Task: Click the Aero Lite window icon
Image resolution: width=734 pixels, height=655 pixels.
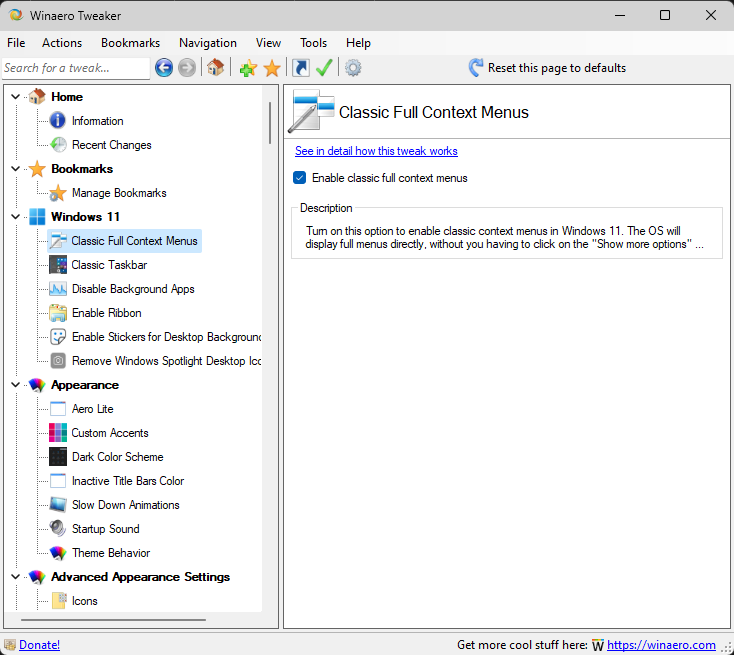Action: [x=58, y=409]
